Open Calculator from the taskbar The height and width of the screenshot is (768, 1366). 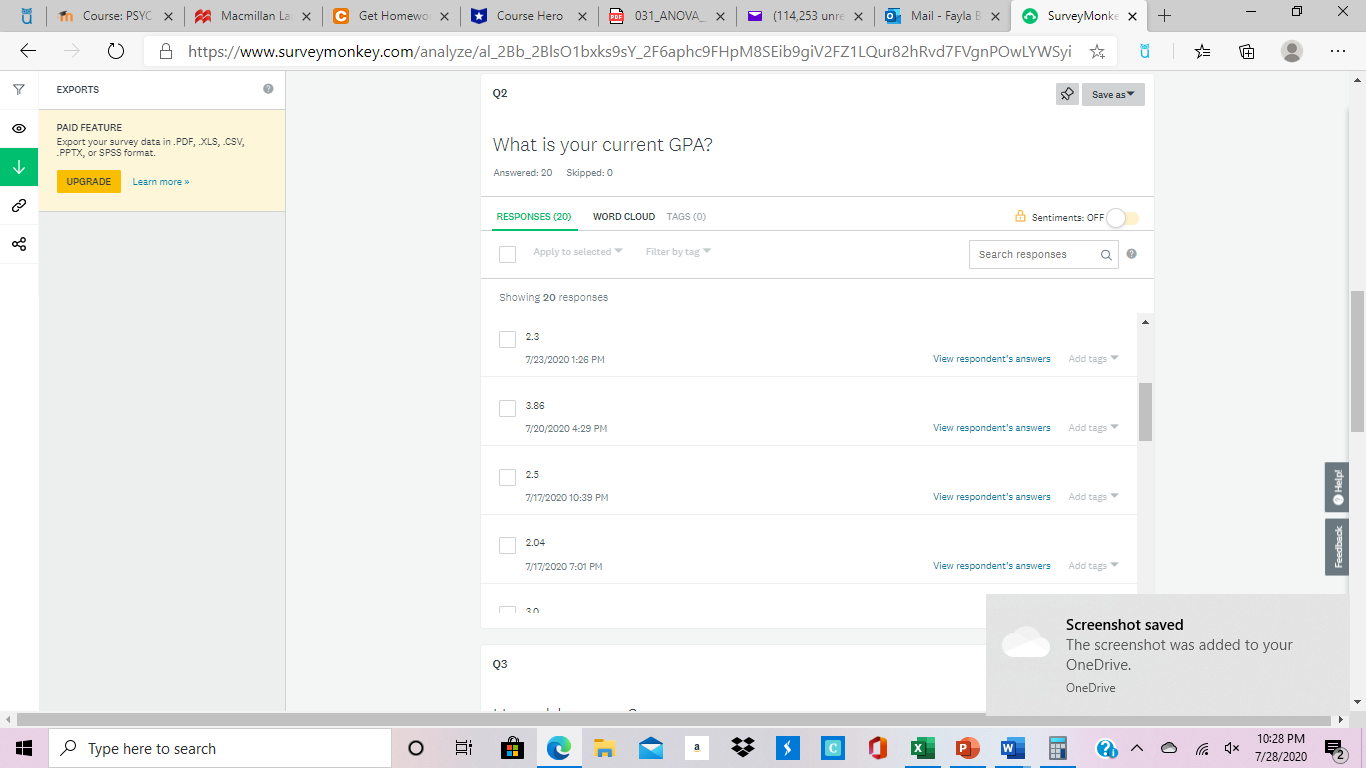point(1058,748)
